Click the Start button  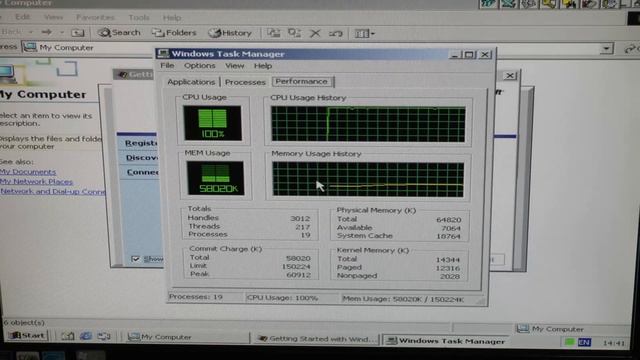pos(27,336)
